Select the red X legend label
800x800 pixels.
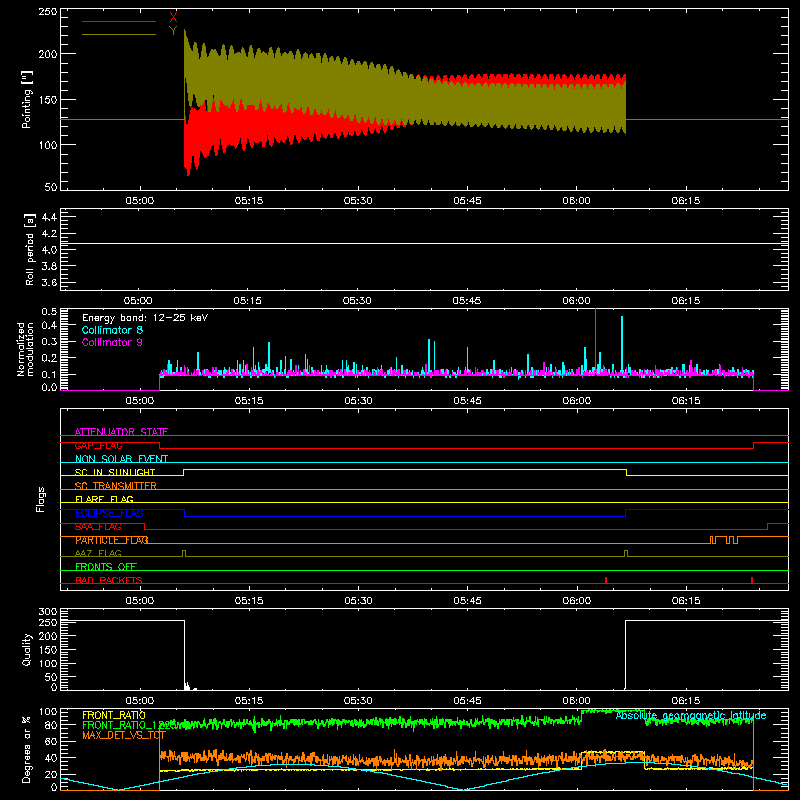coord(173,18)
